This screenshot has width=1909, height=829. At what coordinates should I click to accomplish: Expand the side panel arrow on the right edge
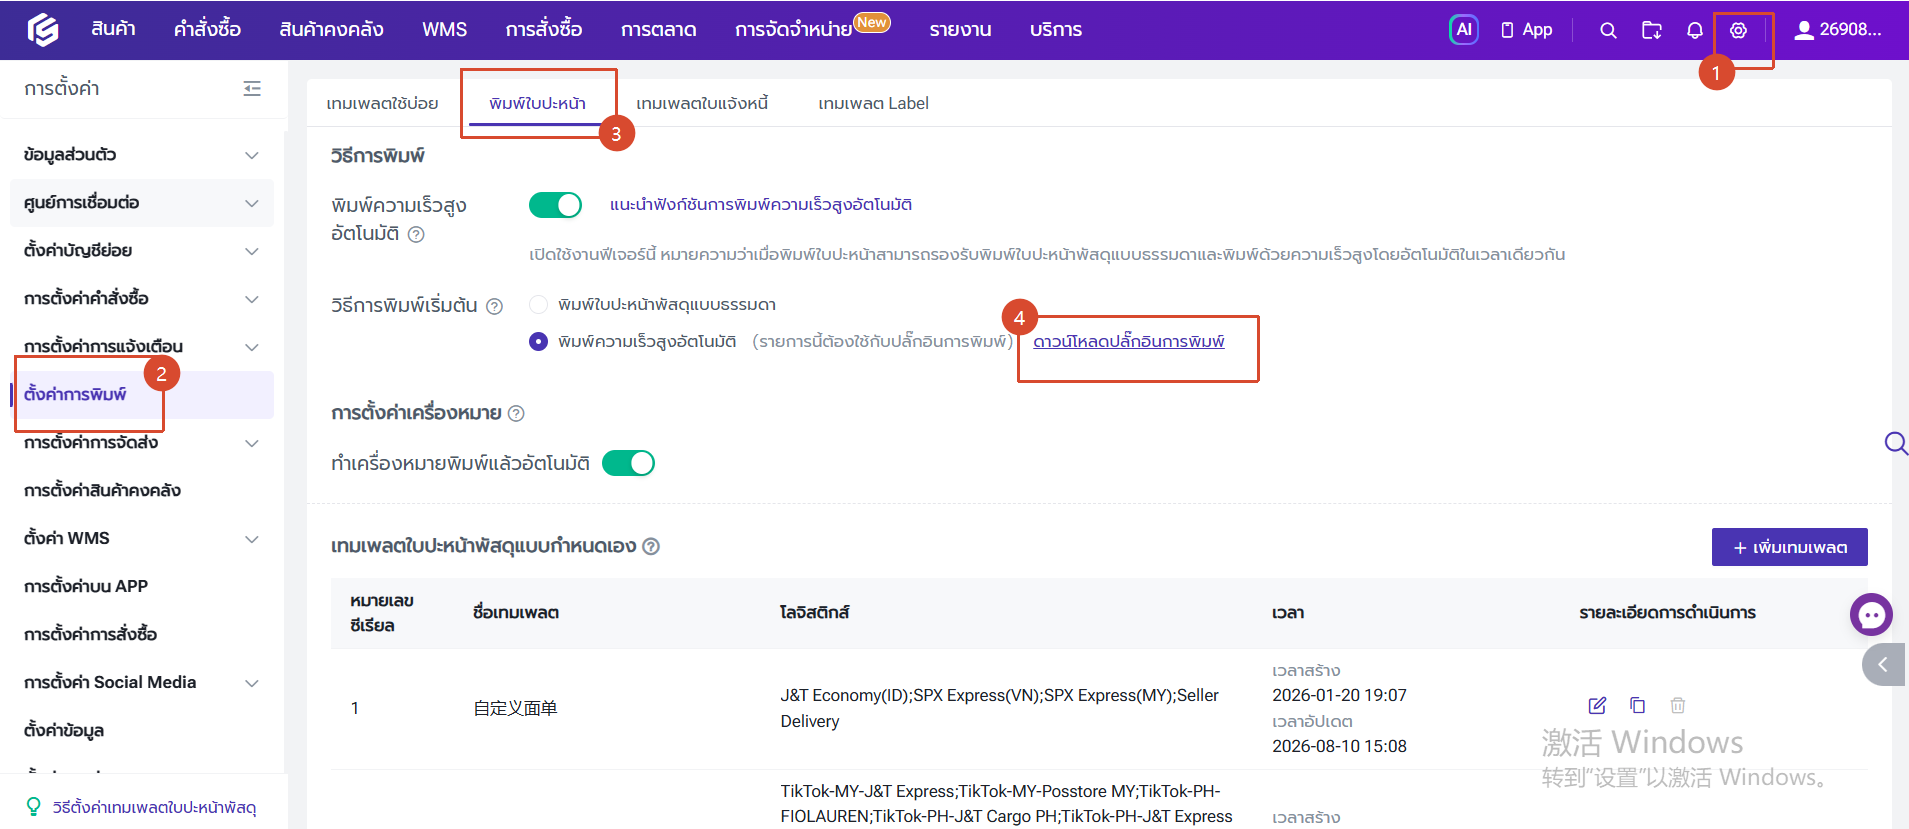point(1884,664)
